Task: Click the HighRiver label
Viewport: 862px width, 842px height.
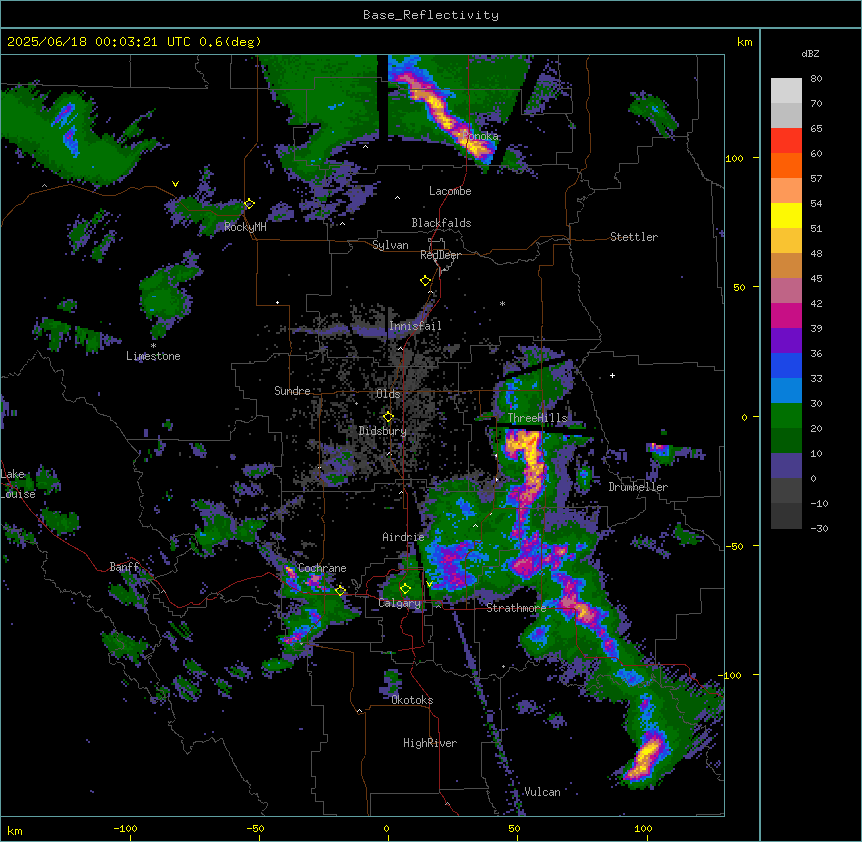Action: coord(430,743)
